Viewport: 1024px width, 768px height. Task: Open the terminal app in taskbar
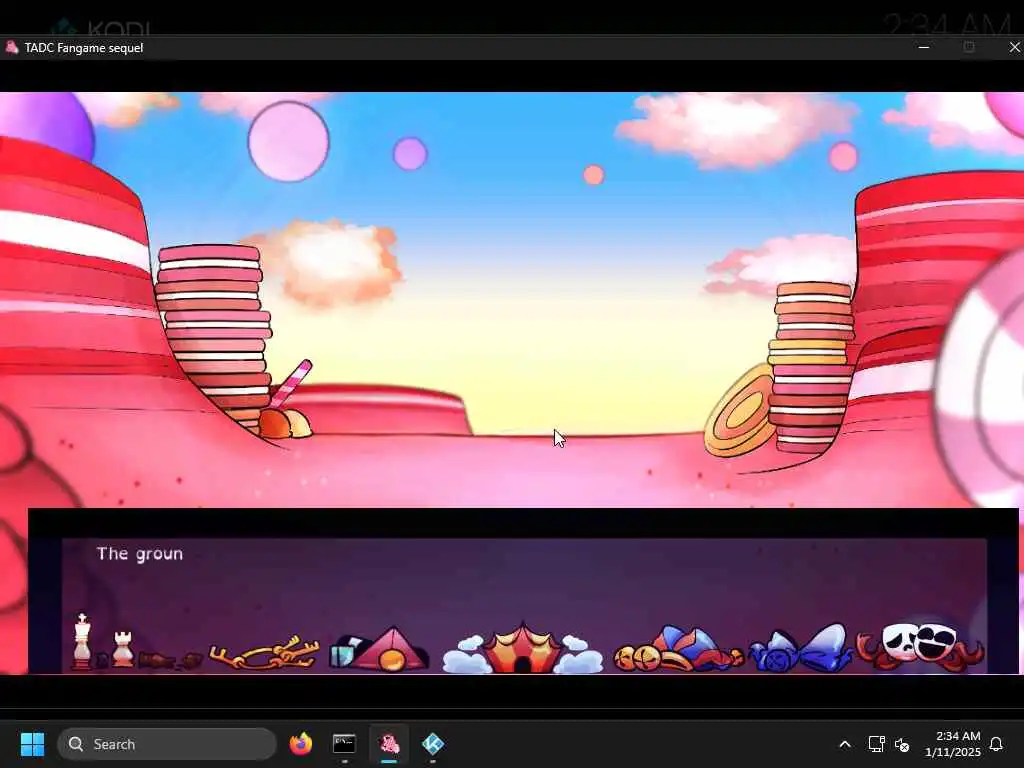(x=344, y=744)
